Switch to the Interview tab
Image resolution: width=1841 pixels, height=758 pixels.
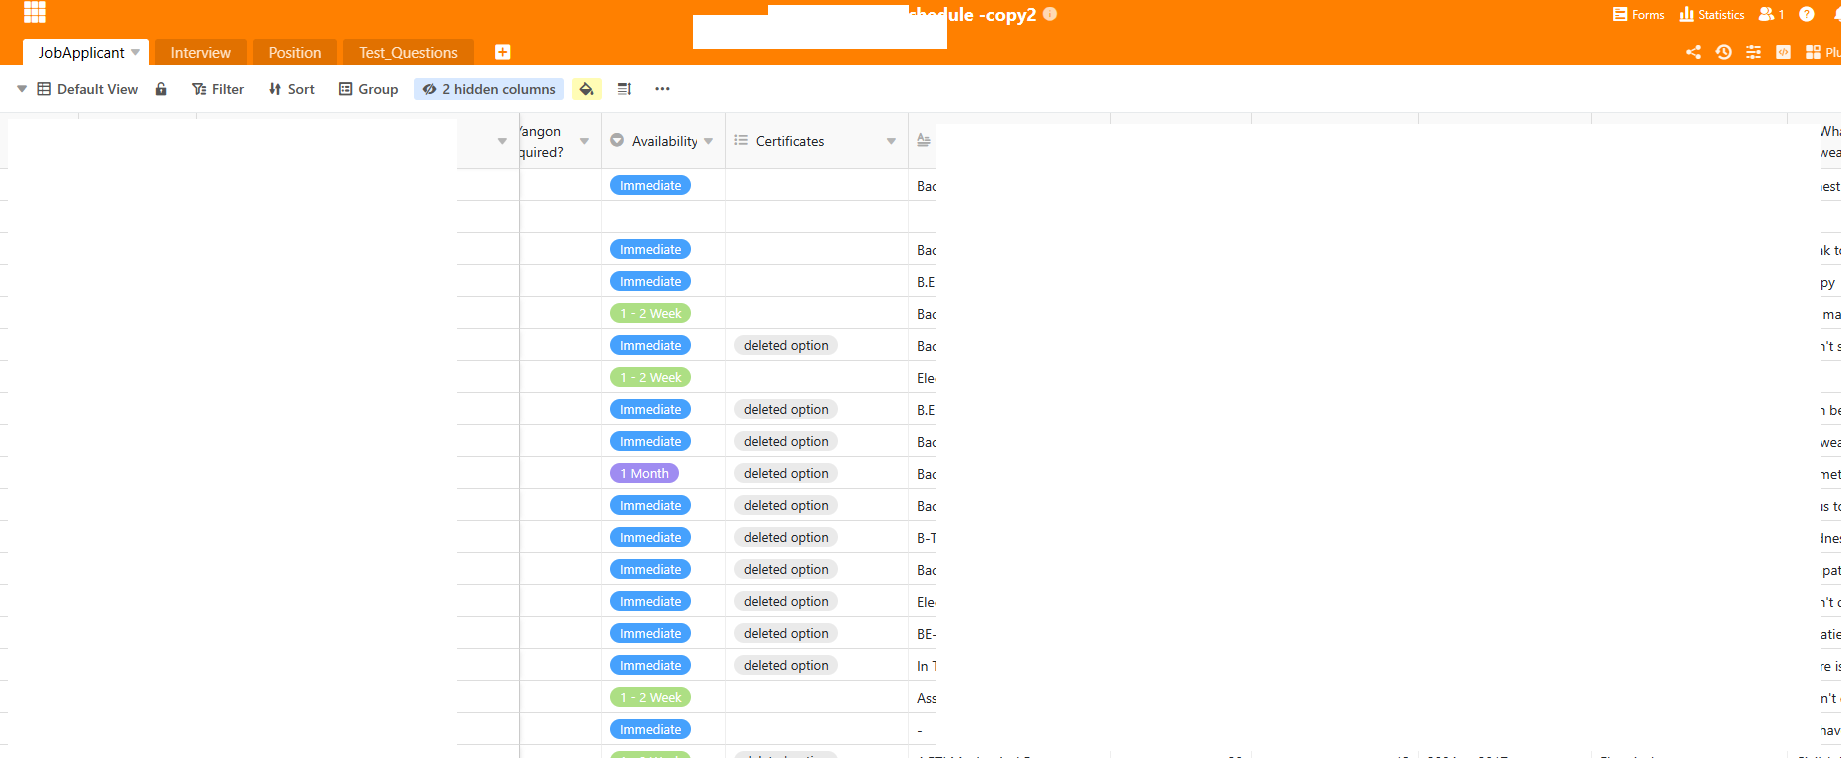pyautogui.click(x=200, y=52)
